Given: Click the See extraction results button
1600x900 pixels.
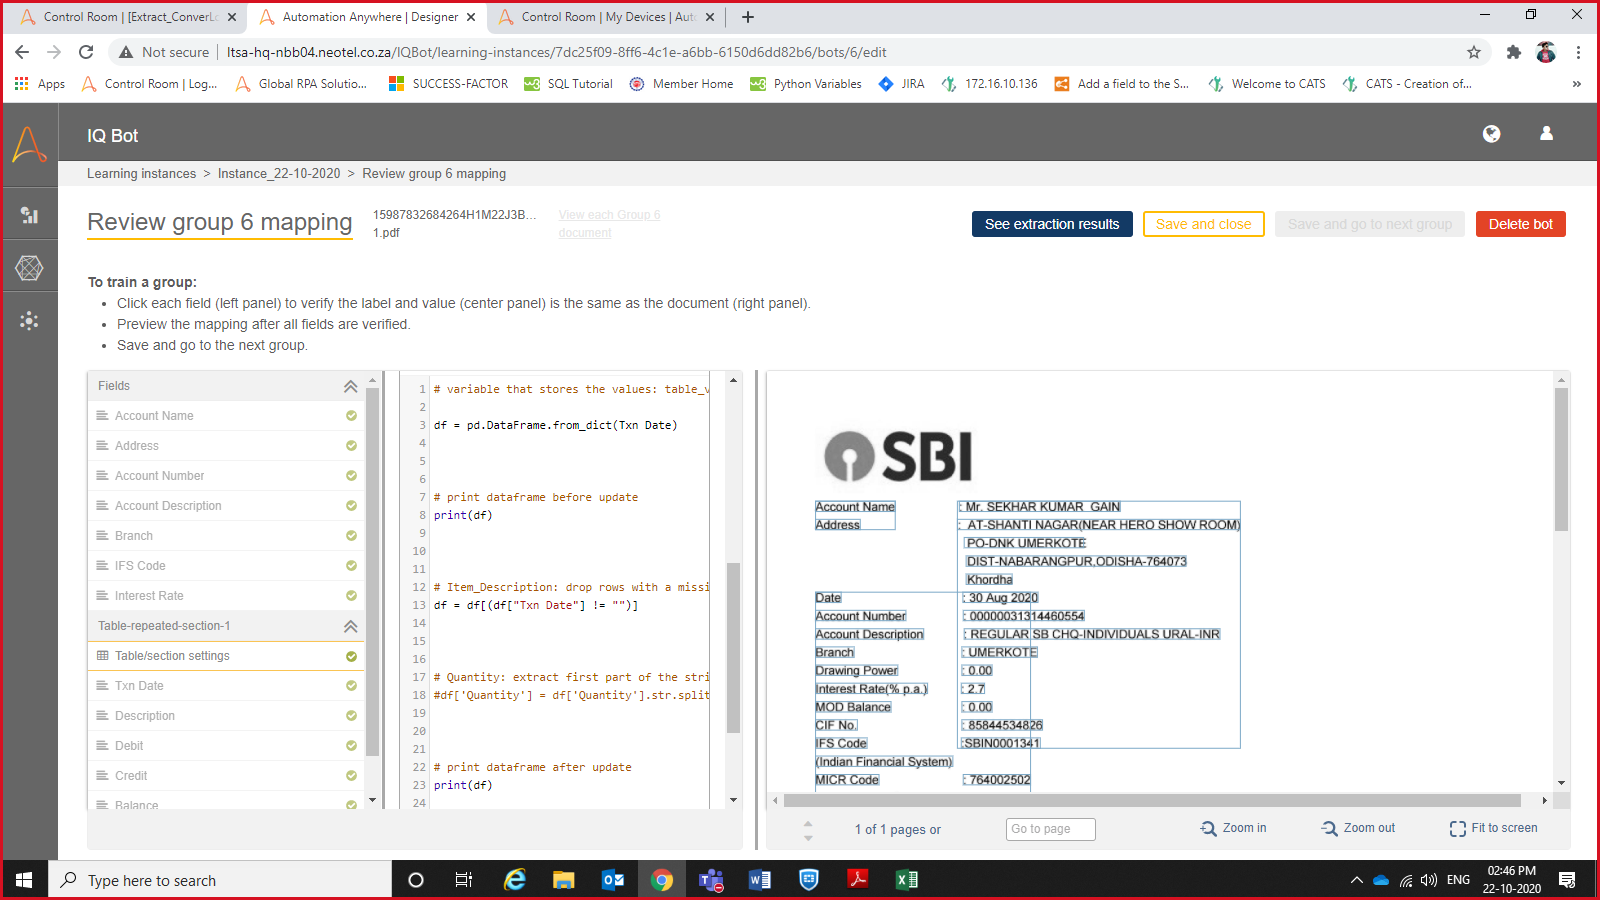Looking at the screenshot, I should (1052, 224).
